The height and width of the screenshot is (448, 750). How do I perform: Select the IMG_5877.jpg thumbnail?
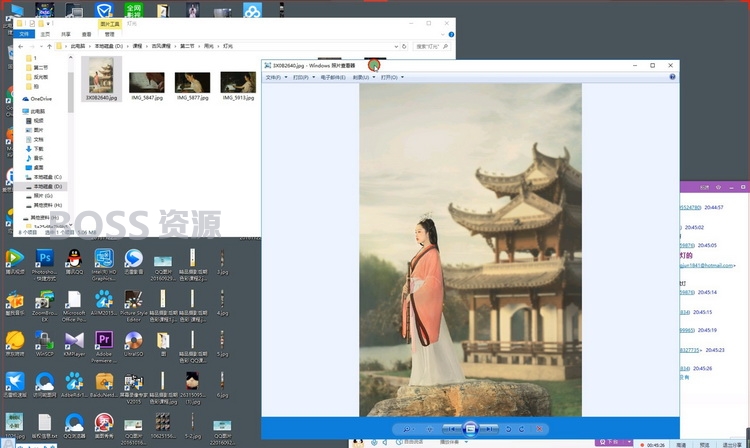click(192, 86)
